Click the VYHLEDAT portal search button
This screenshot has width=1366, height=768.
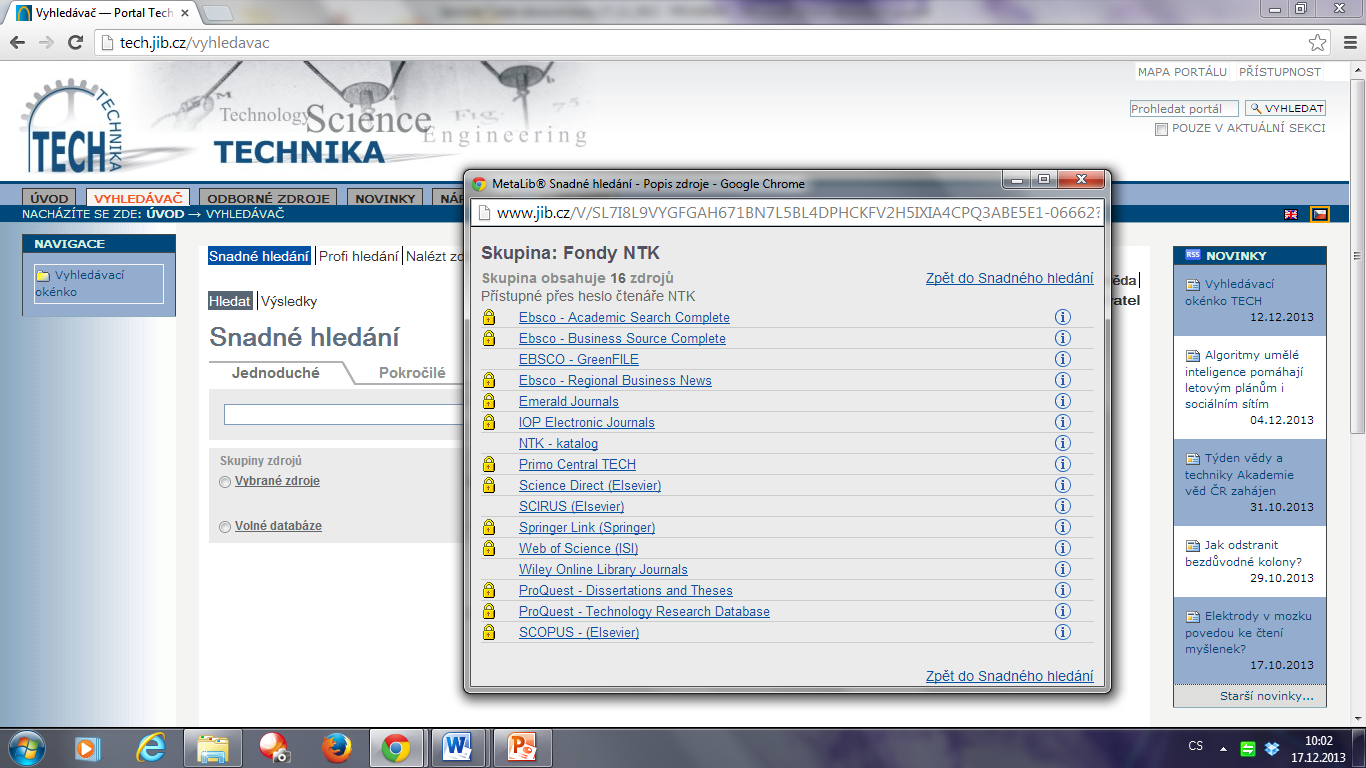1286,108
